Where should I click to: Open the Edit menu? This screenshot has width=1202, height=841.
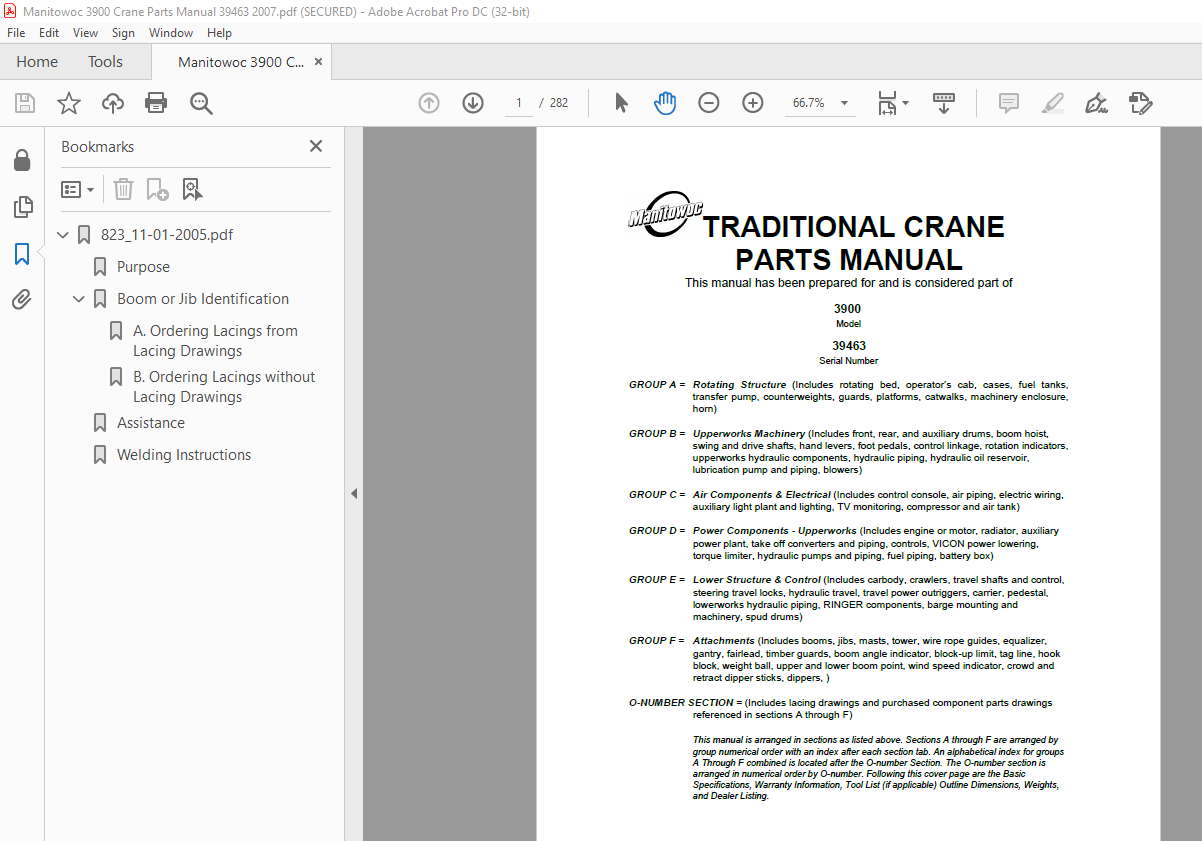coord(49,33)
